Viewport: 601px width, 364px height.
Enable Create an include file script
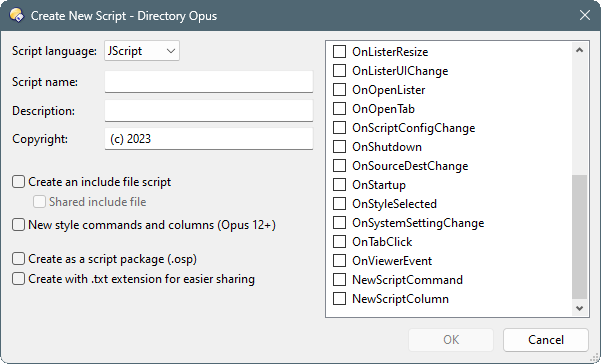(18, 182)
